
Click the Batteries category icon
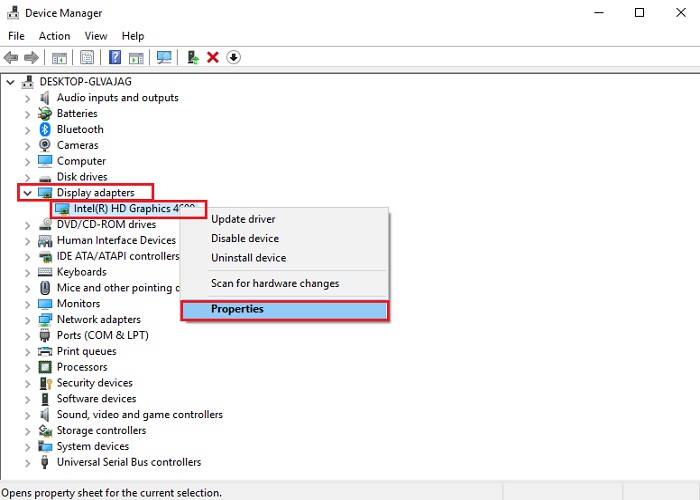45,113
